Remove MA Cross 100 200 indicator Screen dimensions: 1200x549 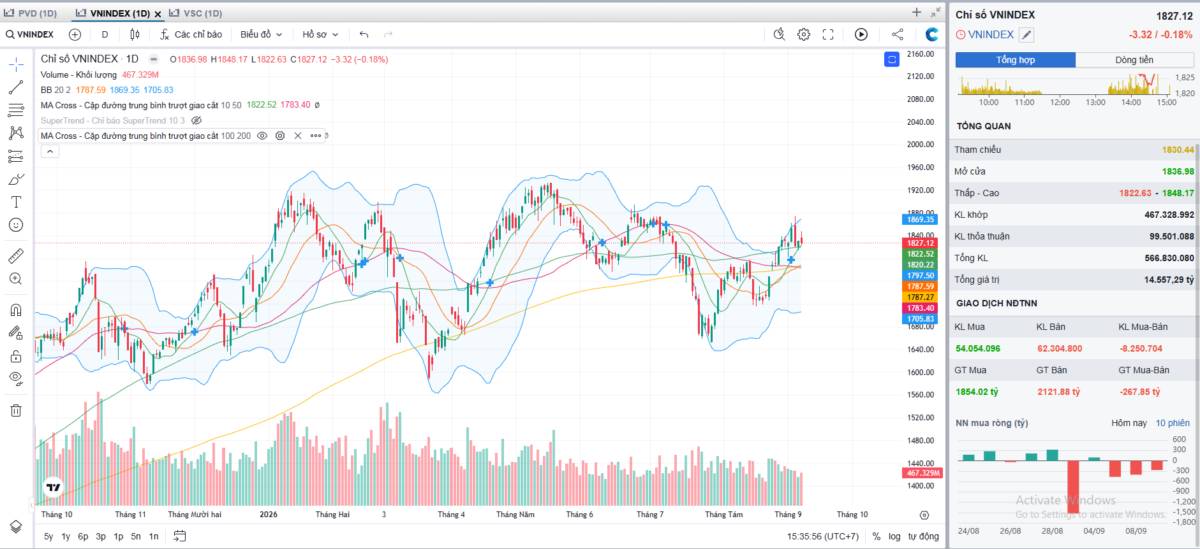pyautogui.click(x=297, y=135)
